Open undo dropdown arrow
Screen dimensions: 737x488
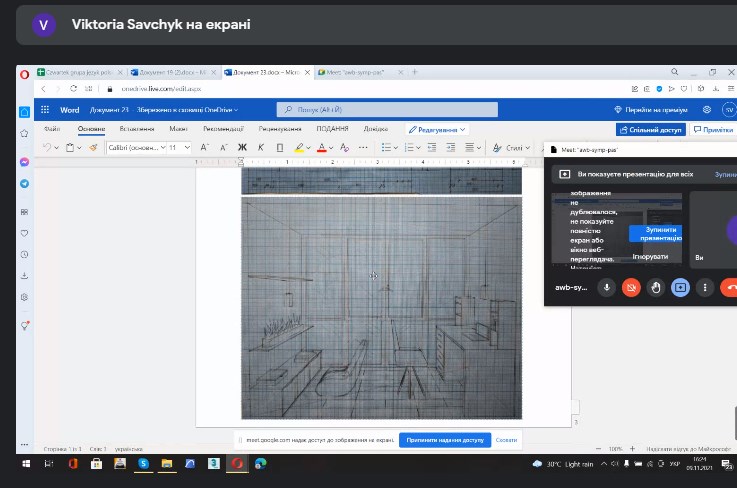(56, 148)
